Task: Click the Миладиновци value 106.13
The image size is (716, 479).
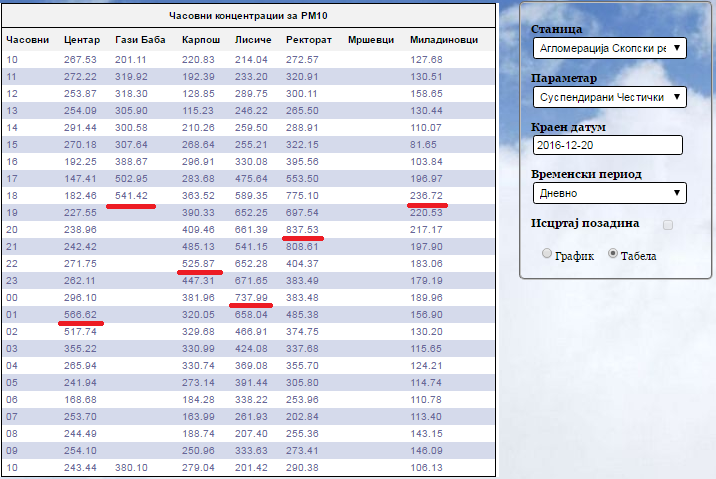Action: (x=426, y=468)
